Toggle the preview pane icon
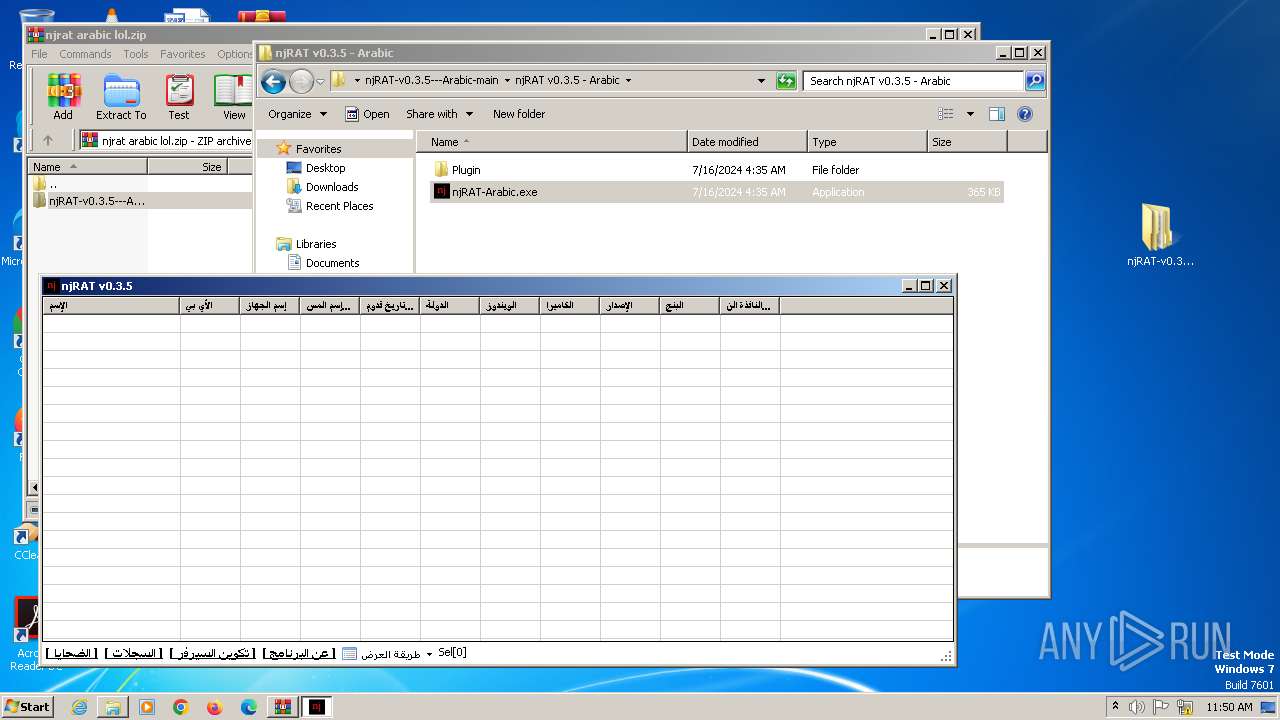 coord(997,114)
